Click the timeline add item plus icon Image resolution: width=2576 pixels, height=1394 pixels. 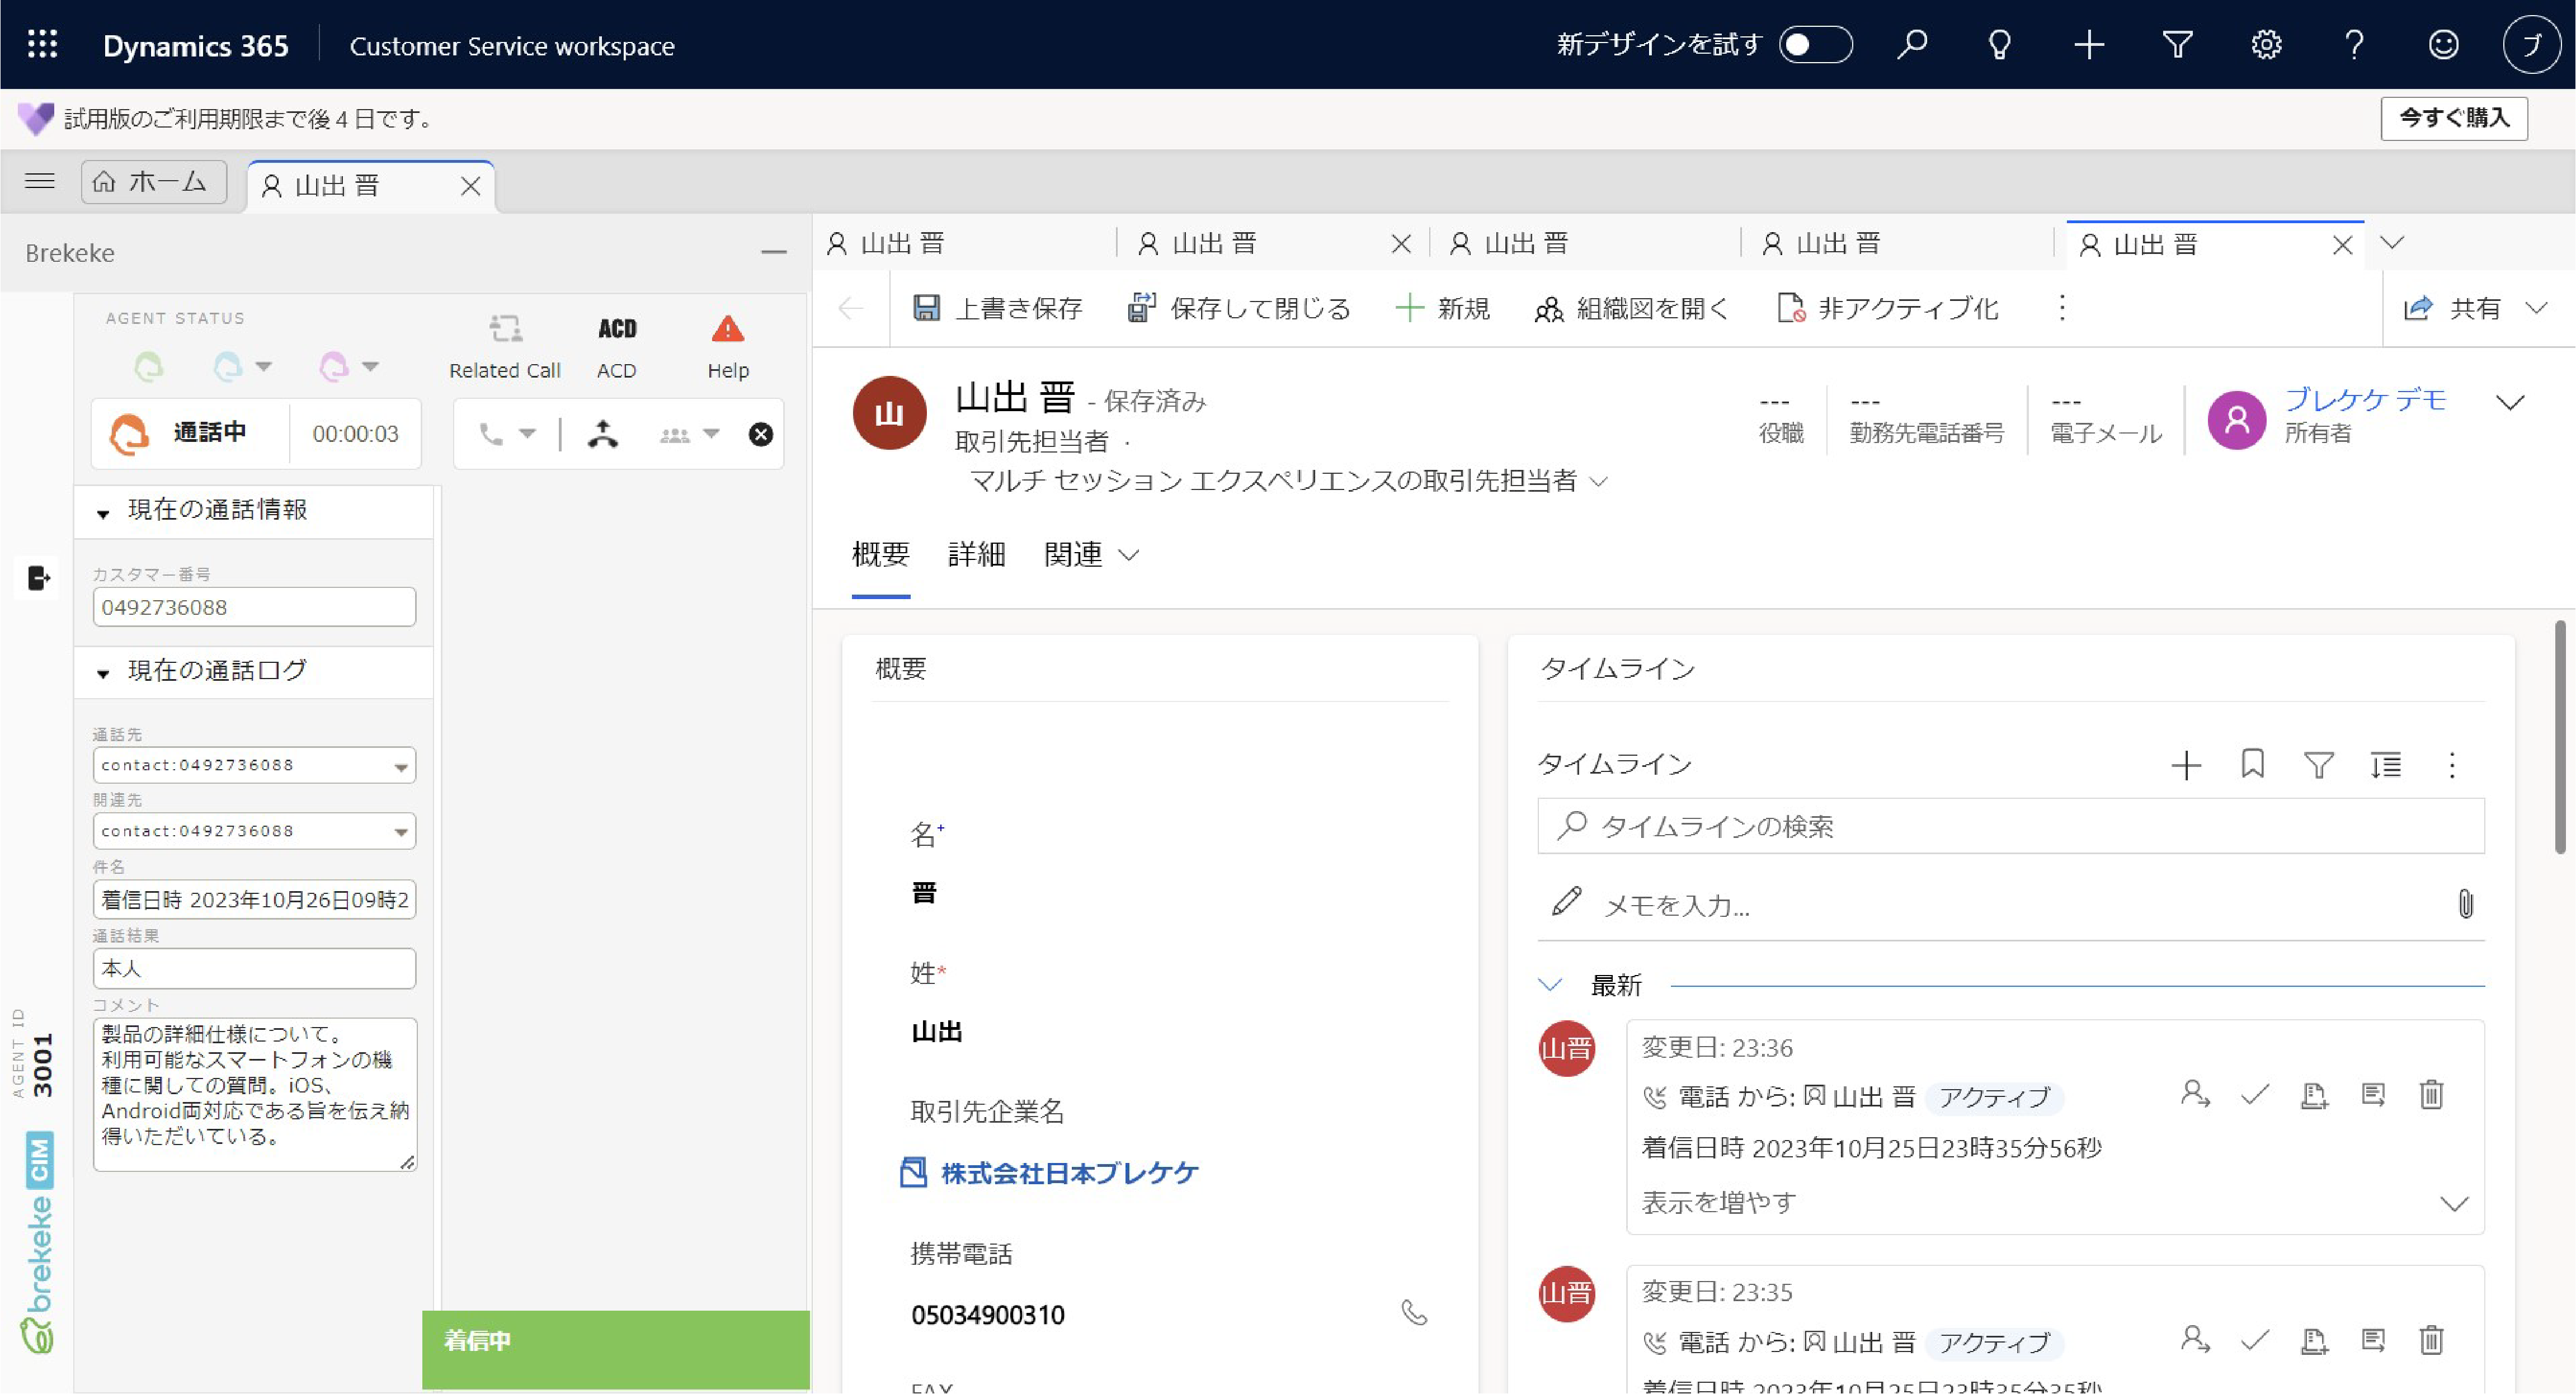tap(2188, 766)
